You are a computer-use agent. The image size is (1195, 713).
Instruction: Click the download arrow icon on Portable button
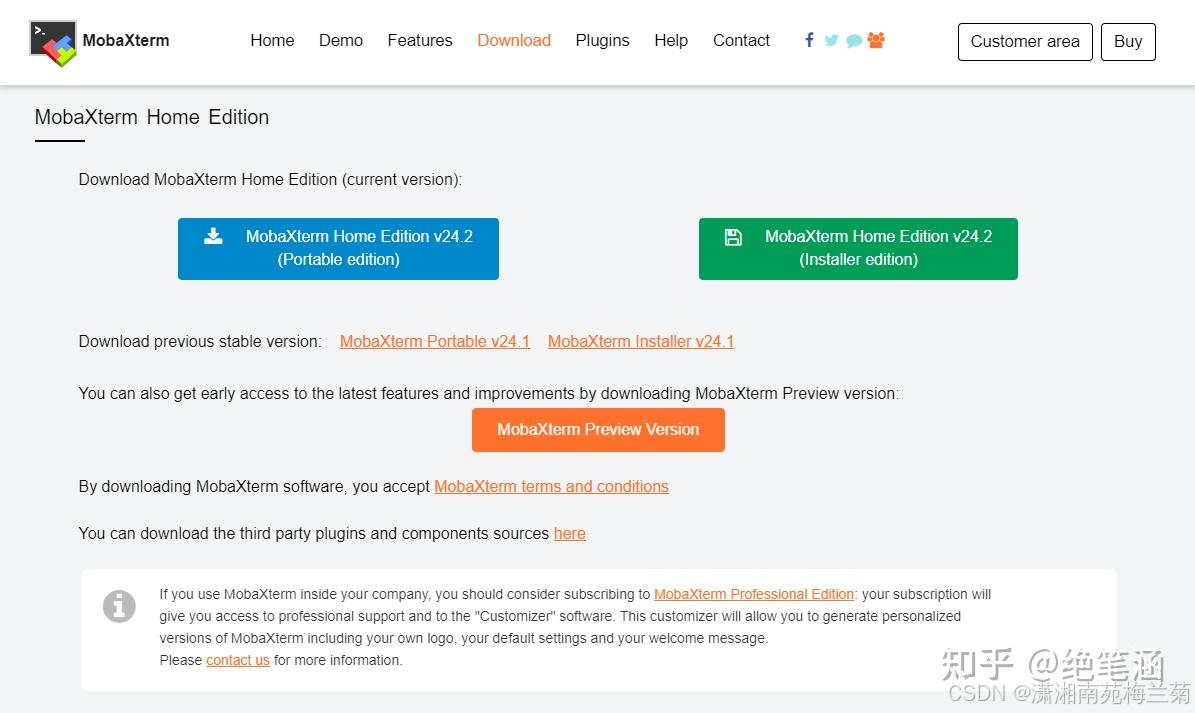(213, 236)
